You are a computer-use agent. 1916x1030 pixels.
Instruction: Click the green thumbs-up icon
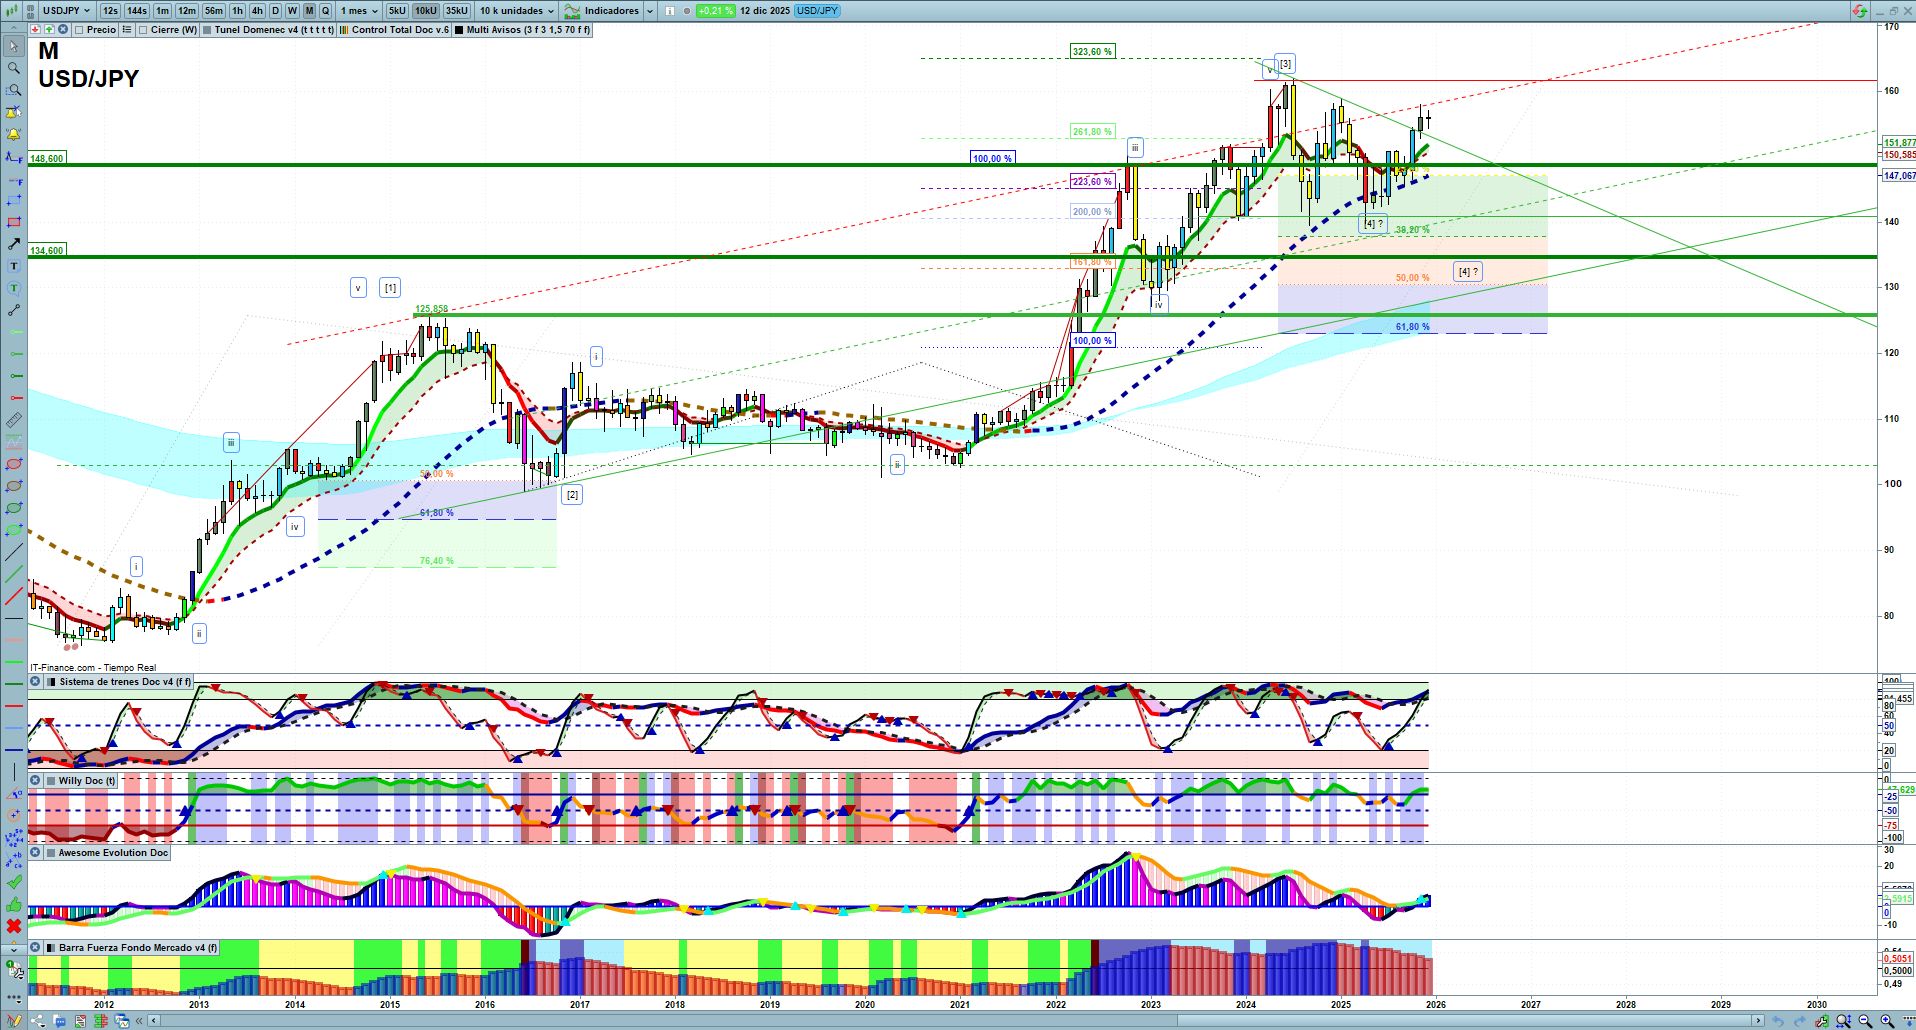(x=14, y=904)
